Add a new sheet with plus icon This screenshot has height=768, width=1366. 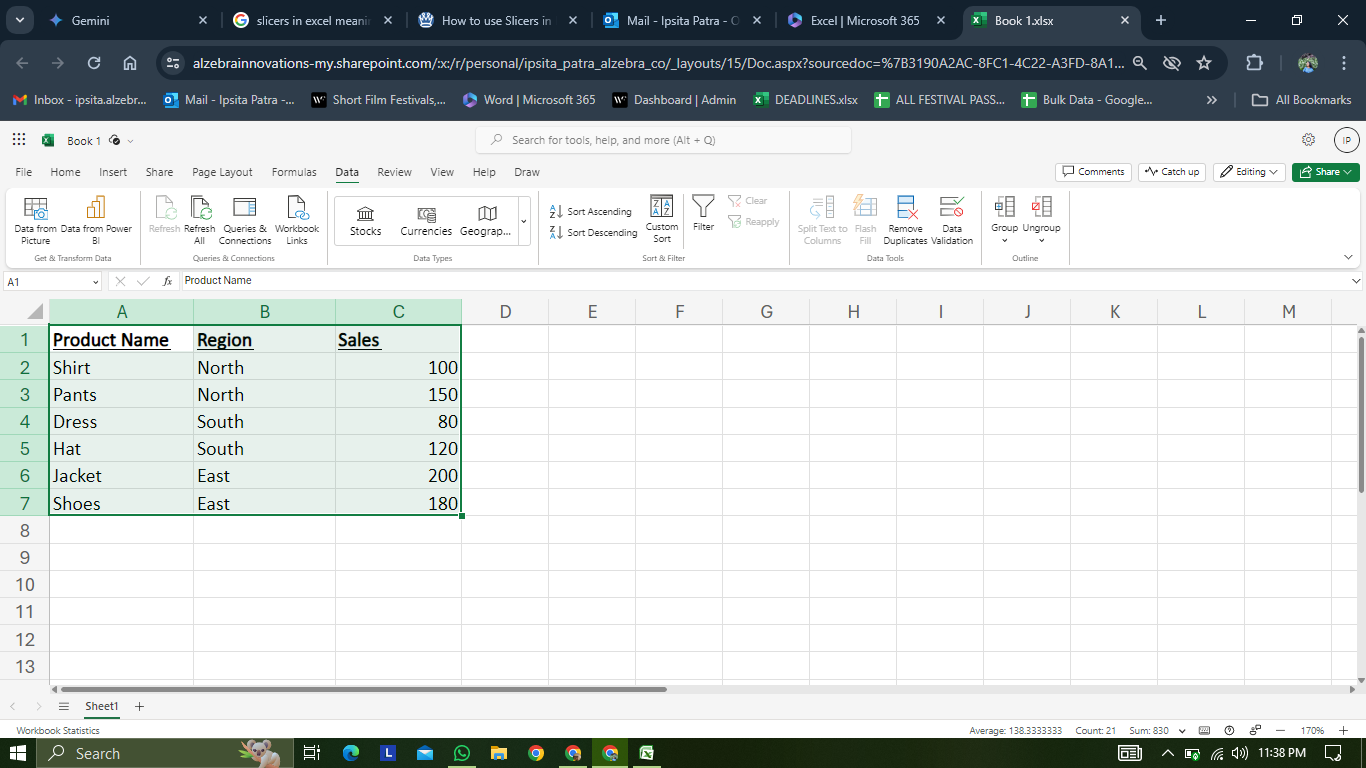click(139, 706)
